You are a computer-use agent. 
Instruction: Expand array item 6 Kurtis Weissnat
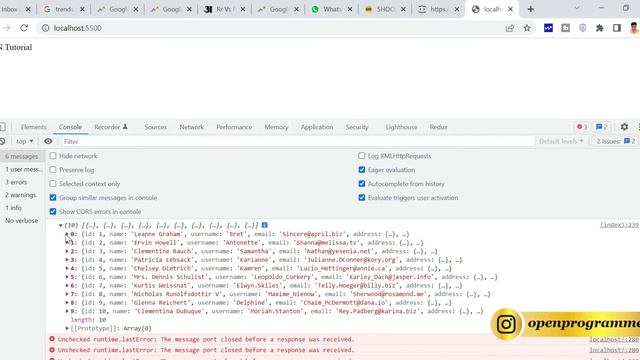[x=67, y=285]
